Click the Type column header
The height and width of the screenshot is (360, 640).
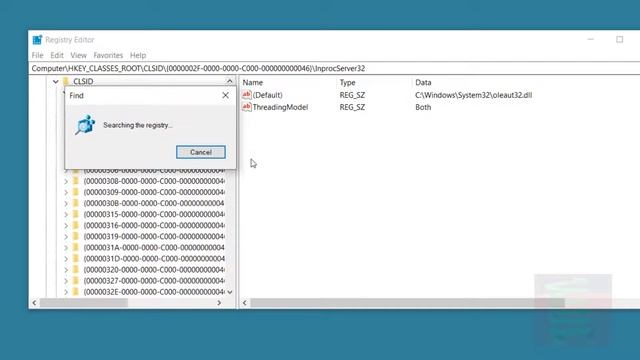tap(348, 82)
